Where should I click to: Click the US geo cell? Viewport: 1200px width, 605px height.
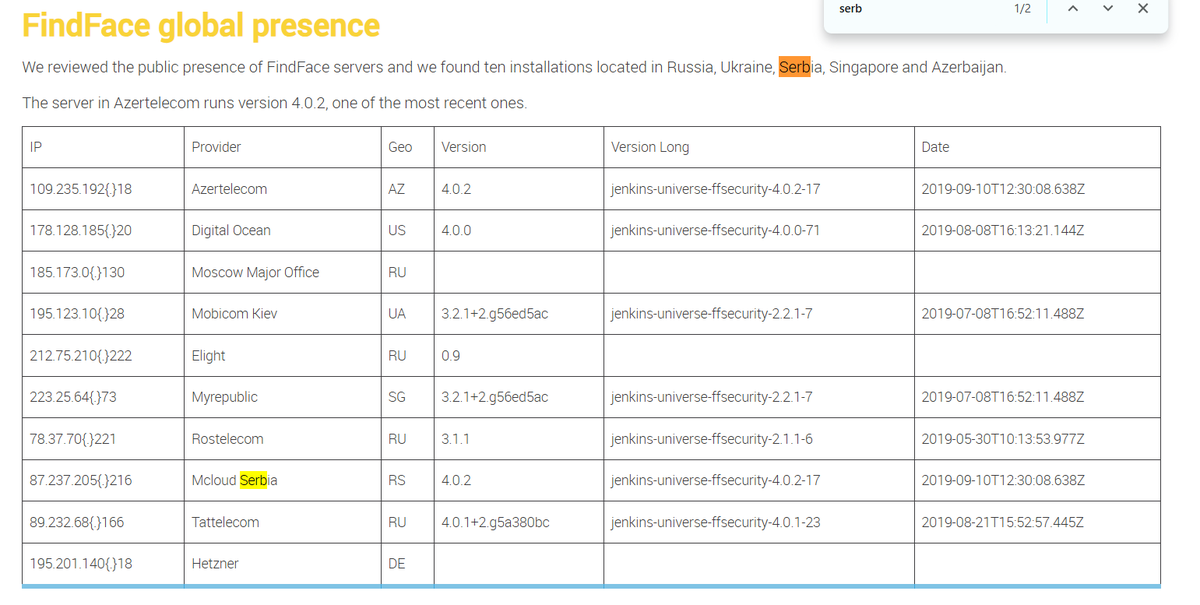[x=407, y=230]
